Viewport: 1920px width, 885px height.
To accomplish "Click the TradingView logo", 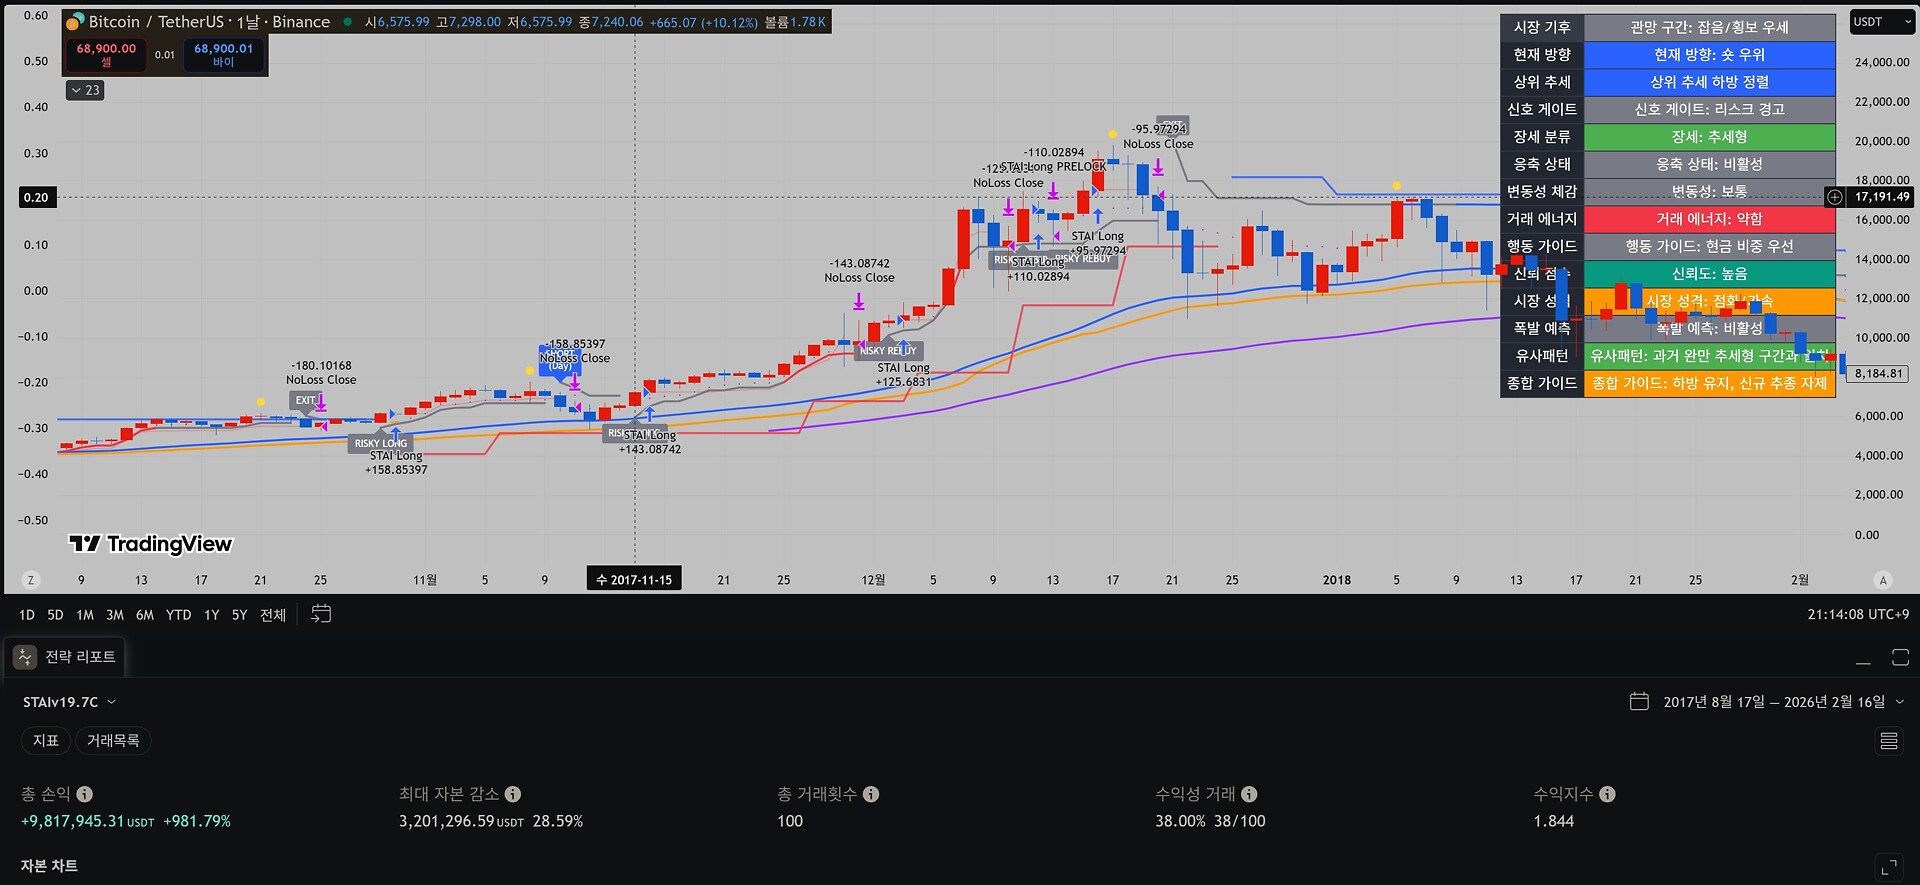I will [x=150, y=544].
